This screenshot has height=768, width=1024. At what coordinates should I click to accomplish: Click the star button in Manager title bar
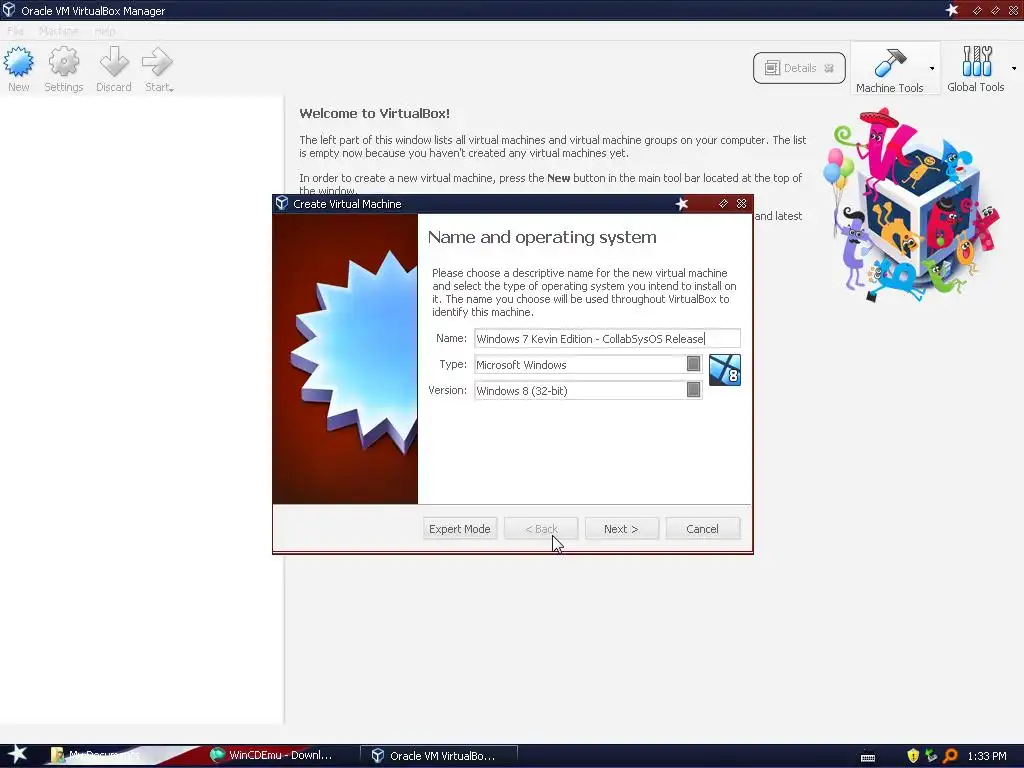click(x=952, y=10)
